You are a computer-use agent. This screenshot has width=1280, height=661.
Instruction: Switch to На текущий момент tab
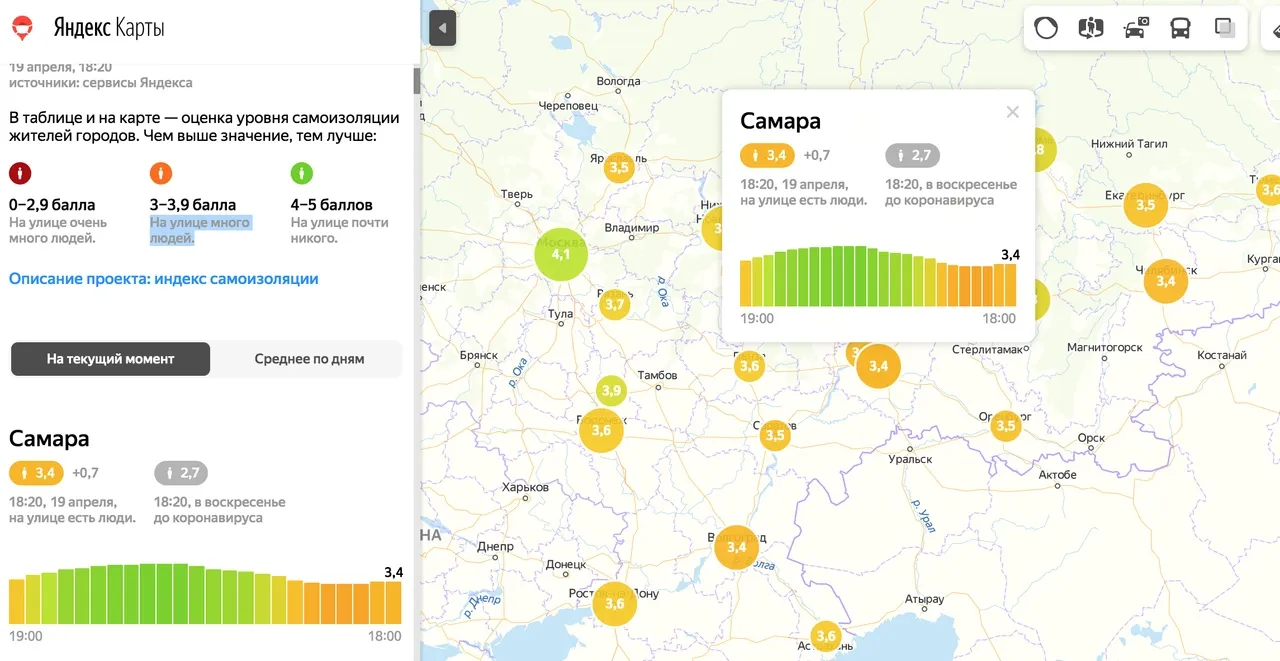[x=110, y=359]
